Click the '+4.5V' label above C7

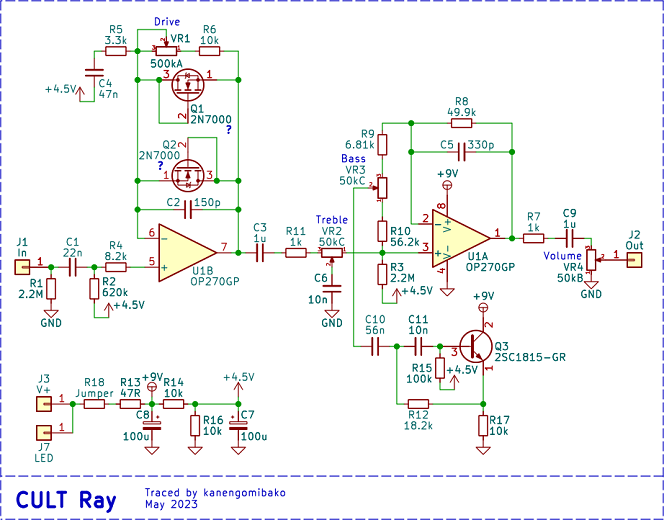(x=239, y=377)
